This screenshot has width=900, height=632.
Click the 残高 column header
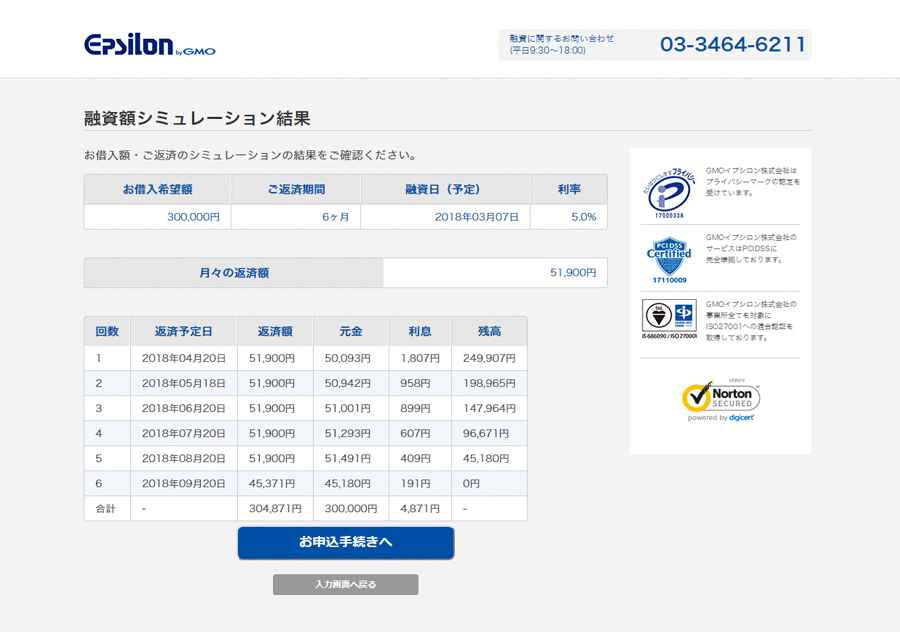[490, 331]
